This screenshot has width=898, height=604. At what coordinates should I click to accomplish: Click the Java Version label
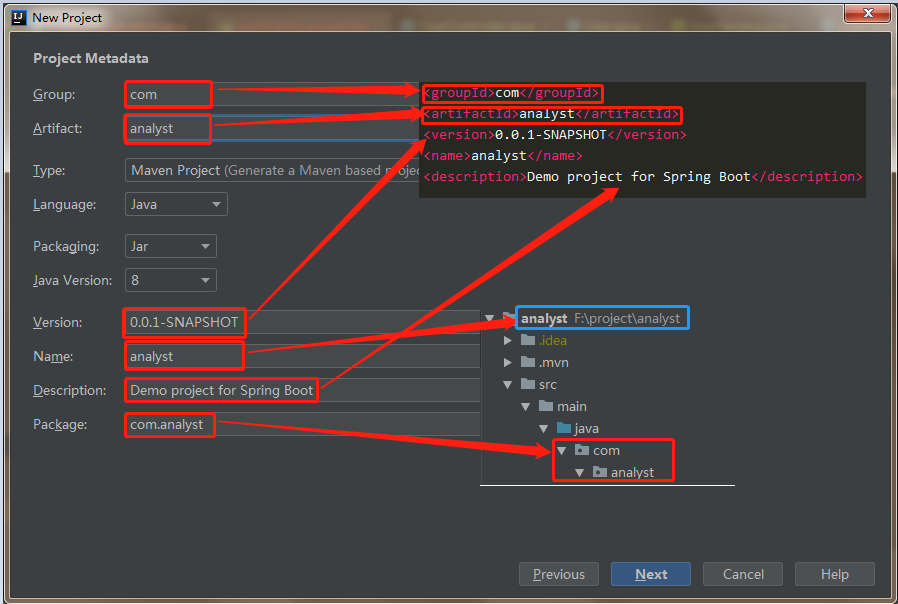tap(72, 281)
